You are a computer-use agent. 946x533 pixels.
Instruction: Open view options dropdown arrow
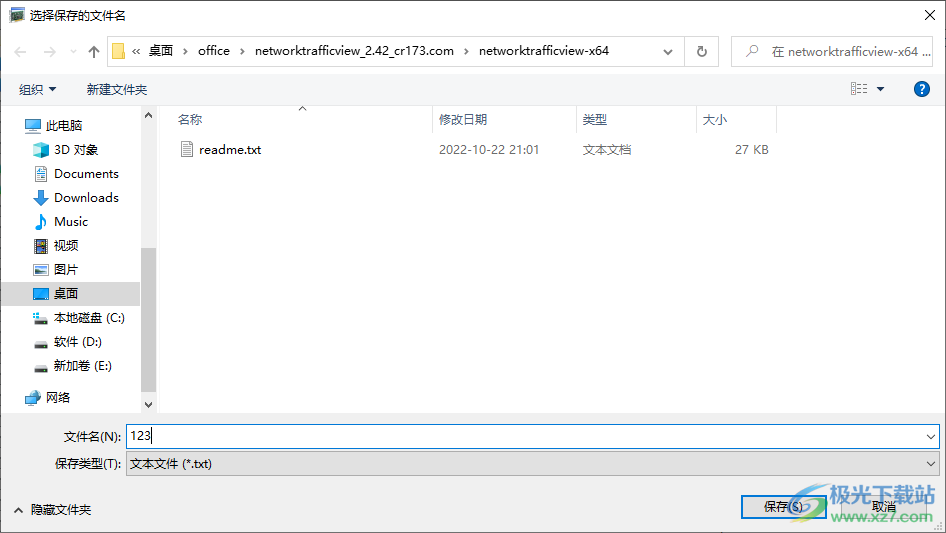coord(880,89)
